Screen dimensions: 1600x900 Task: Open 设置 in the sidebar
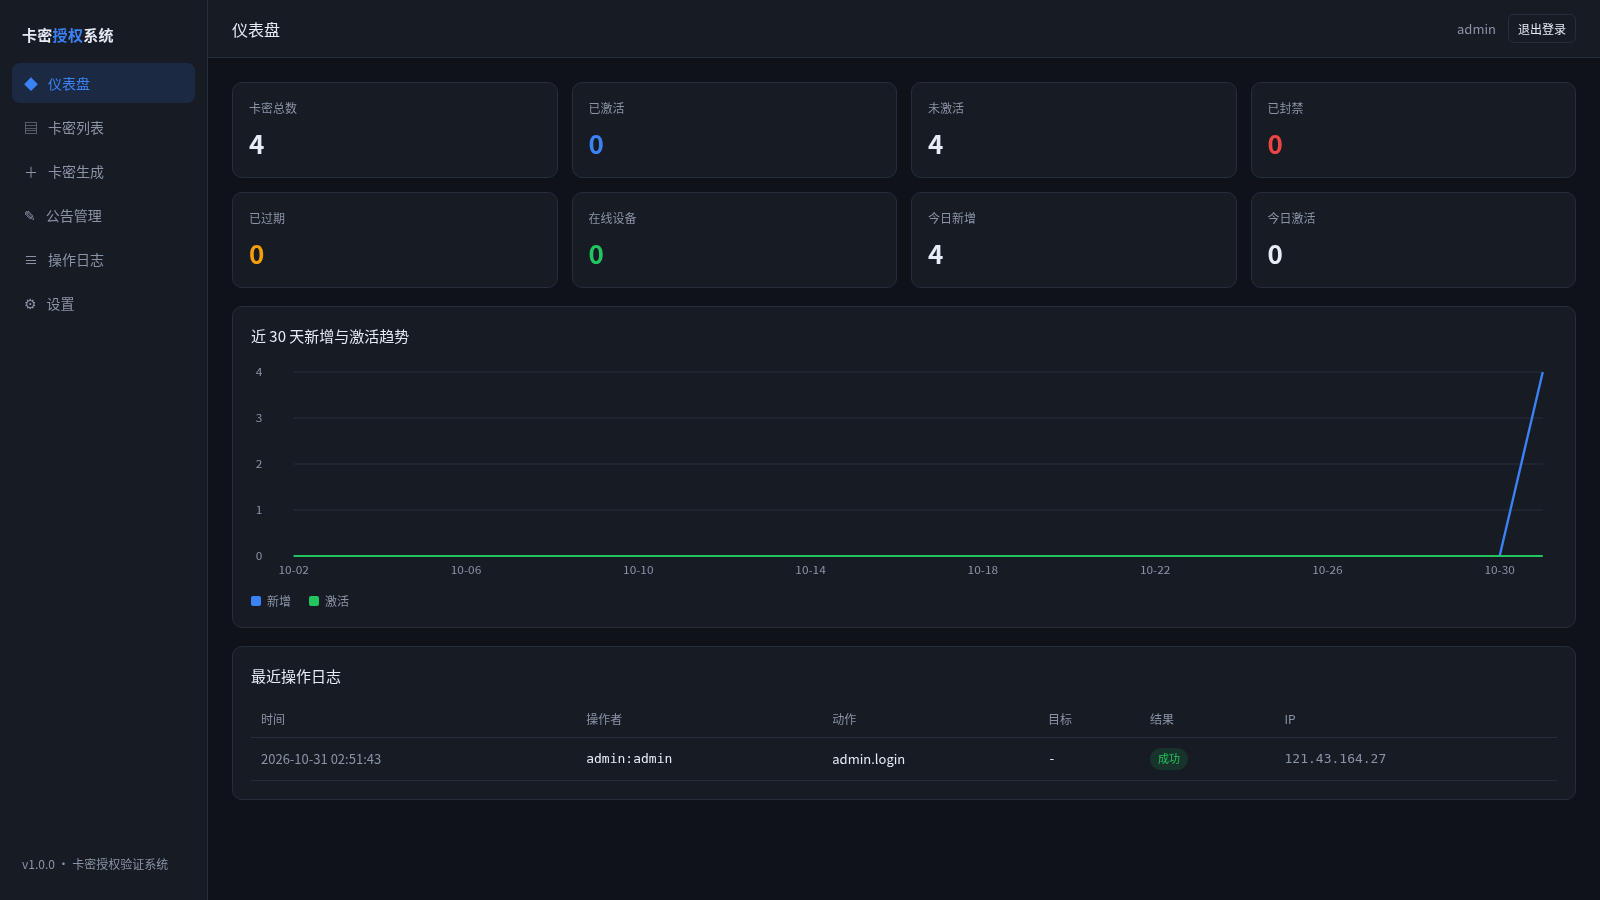point(103,303)
